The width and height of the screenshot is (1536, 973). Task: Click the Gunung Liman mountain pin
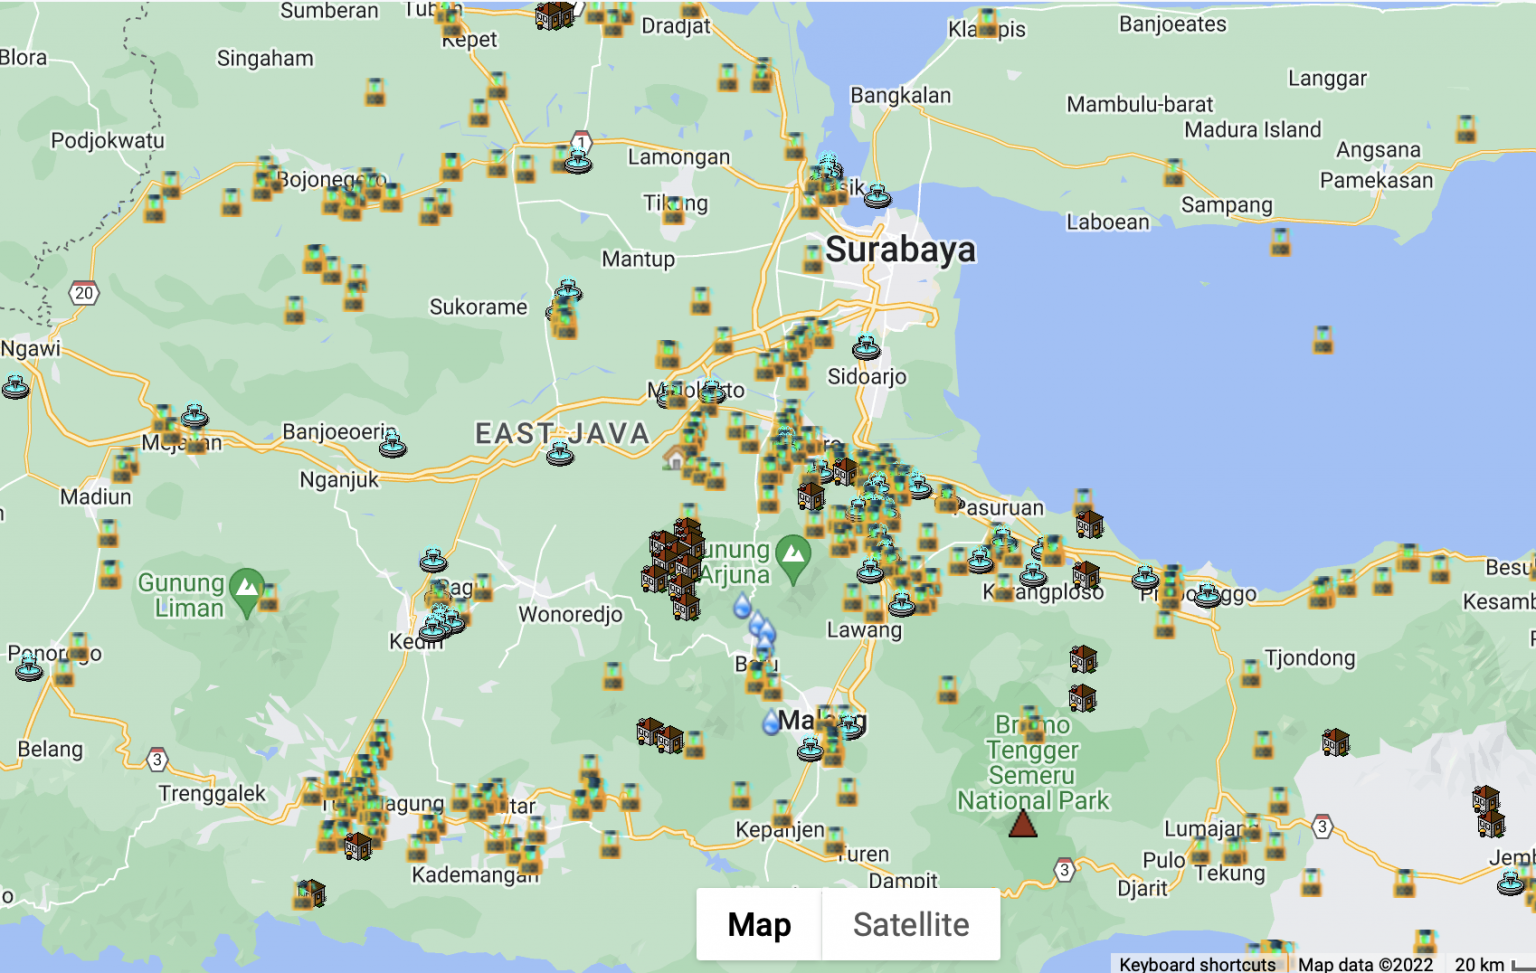(x=246, y=586)
